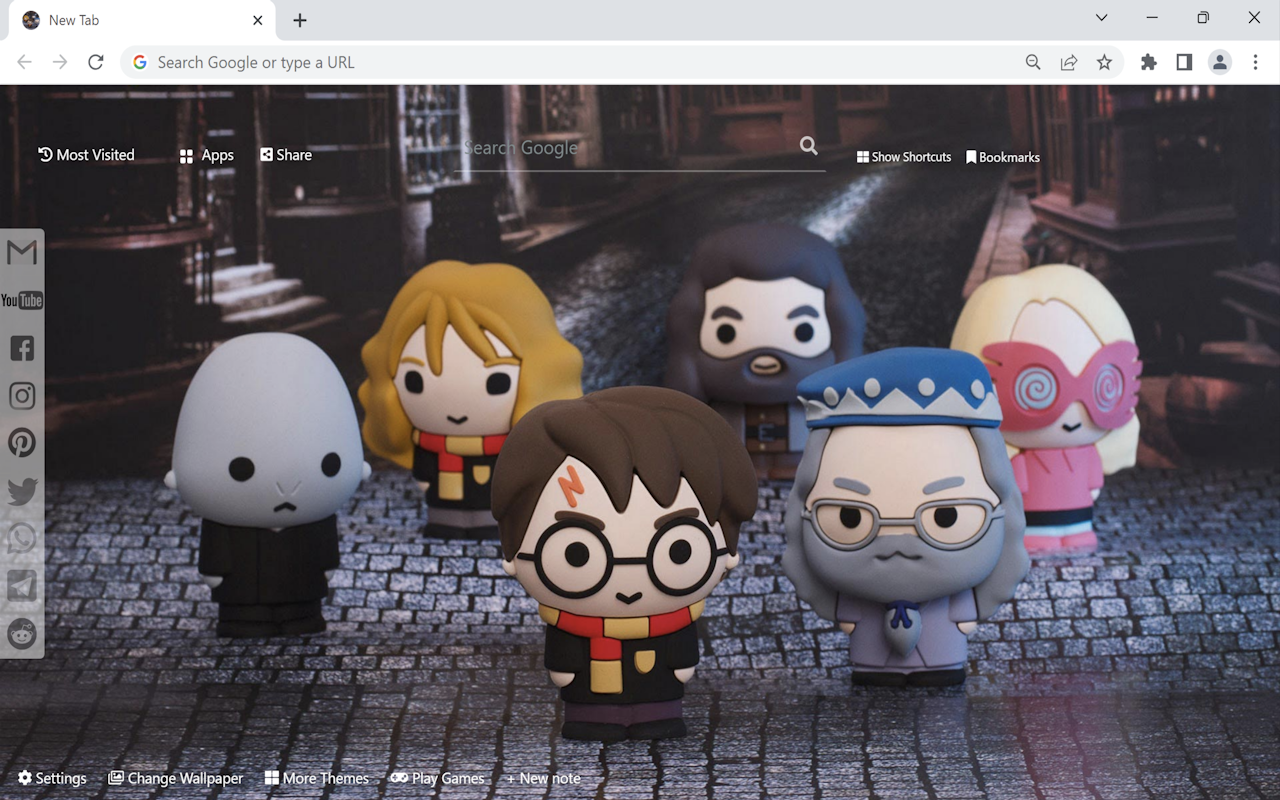Bookmark this tab with the star icon
The image size is (1280, 800).
[1104, 62]
